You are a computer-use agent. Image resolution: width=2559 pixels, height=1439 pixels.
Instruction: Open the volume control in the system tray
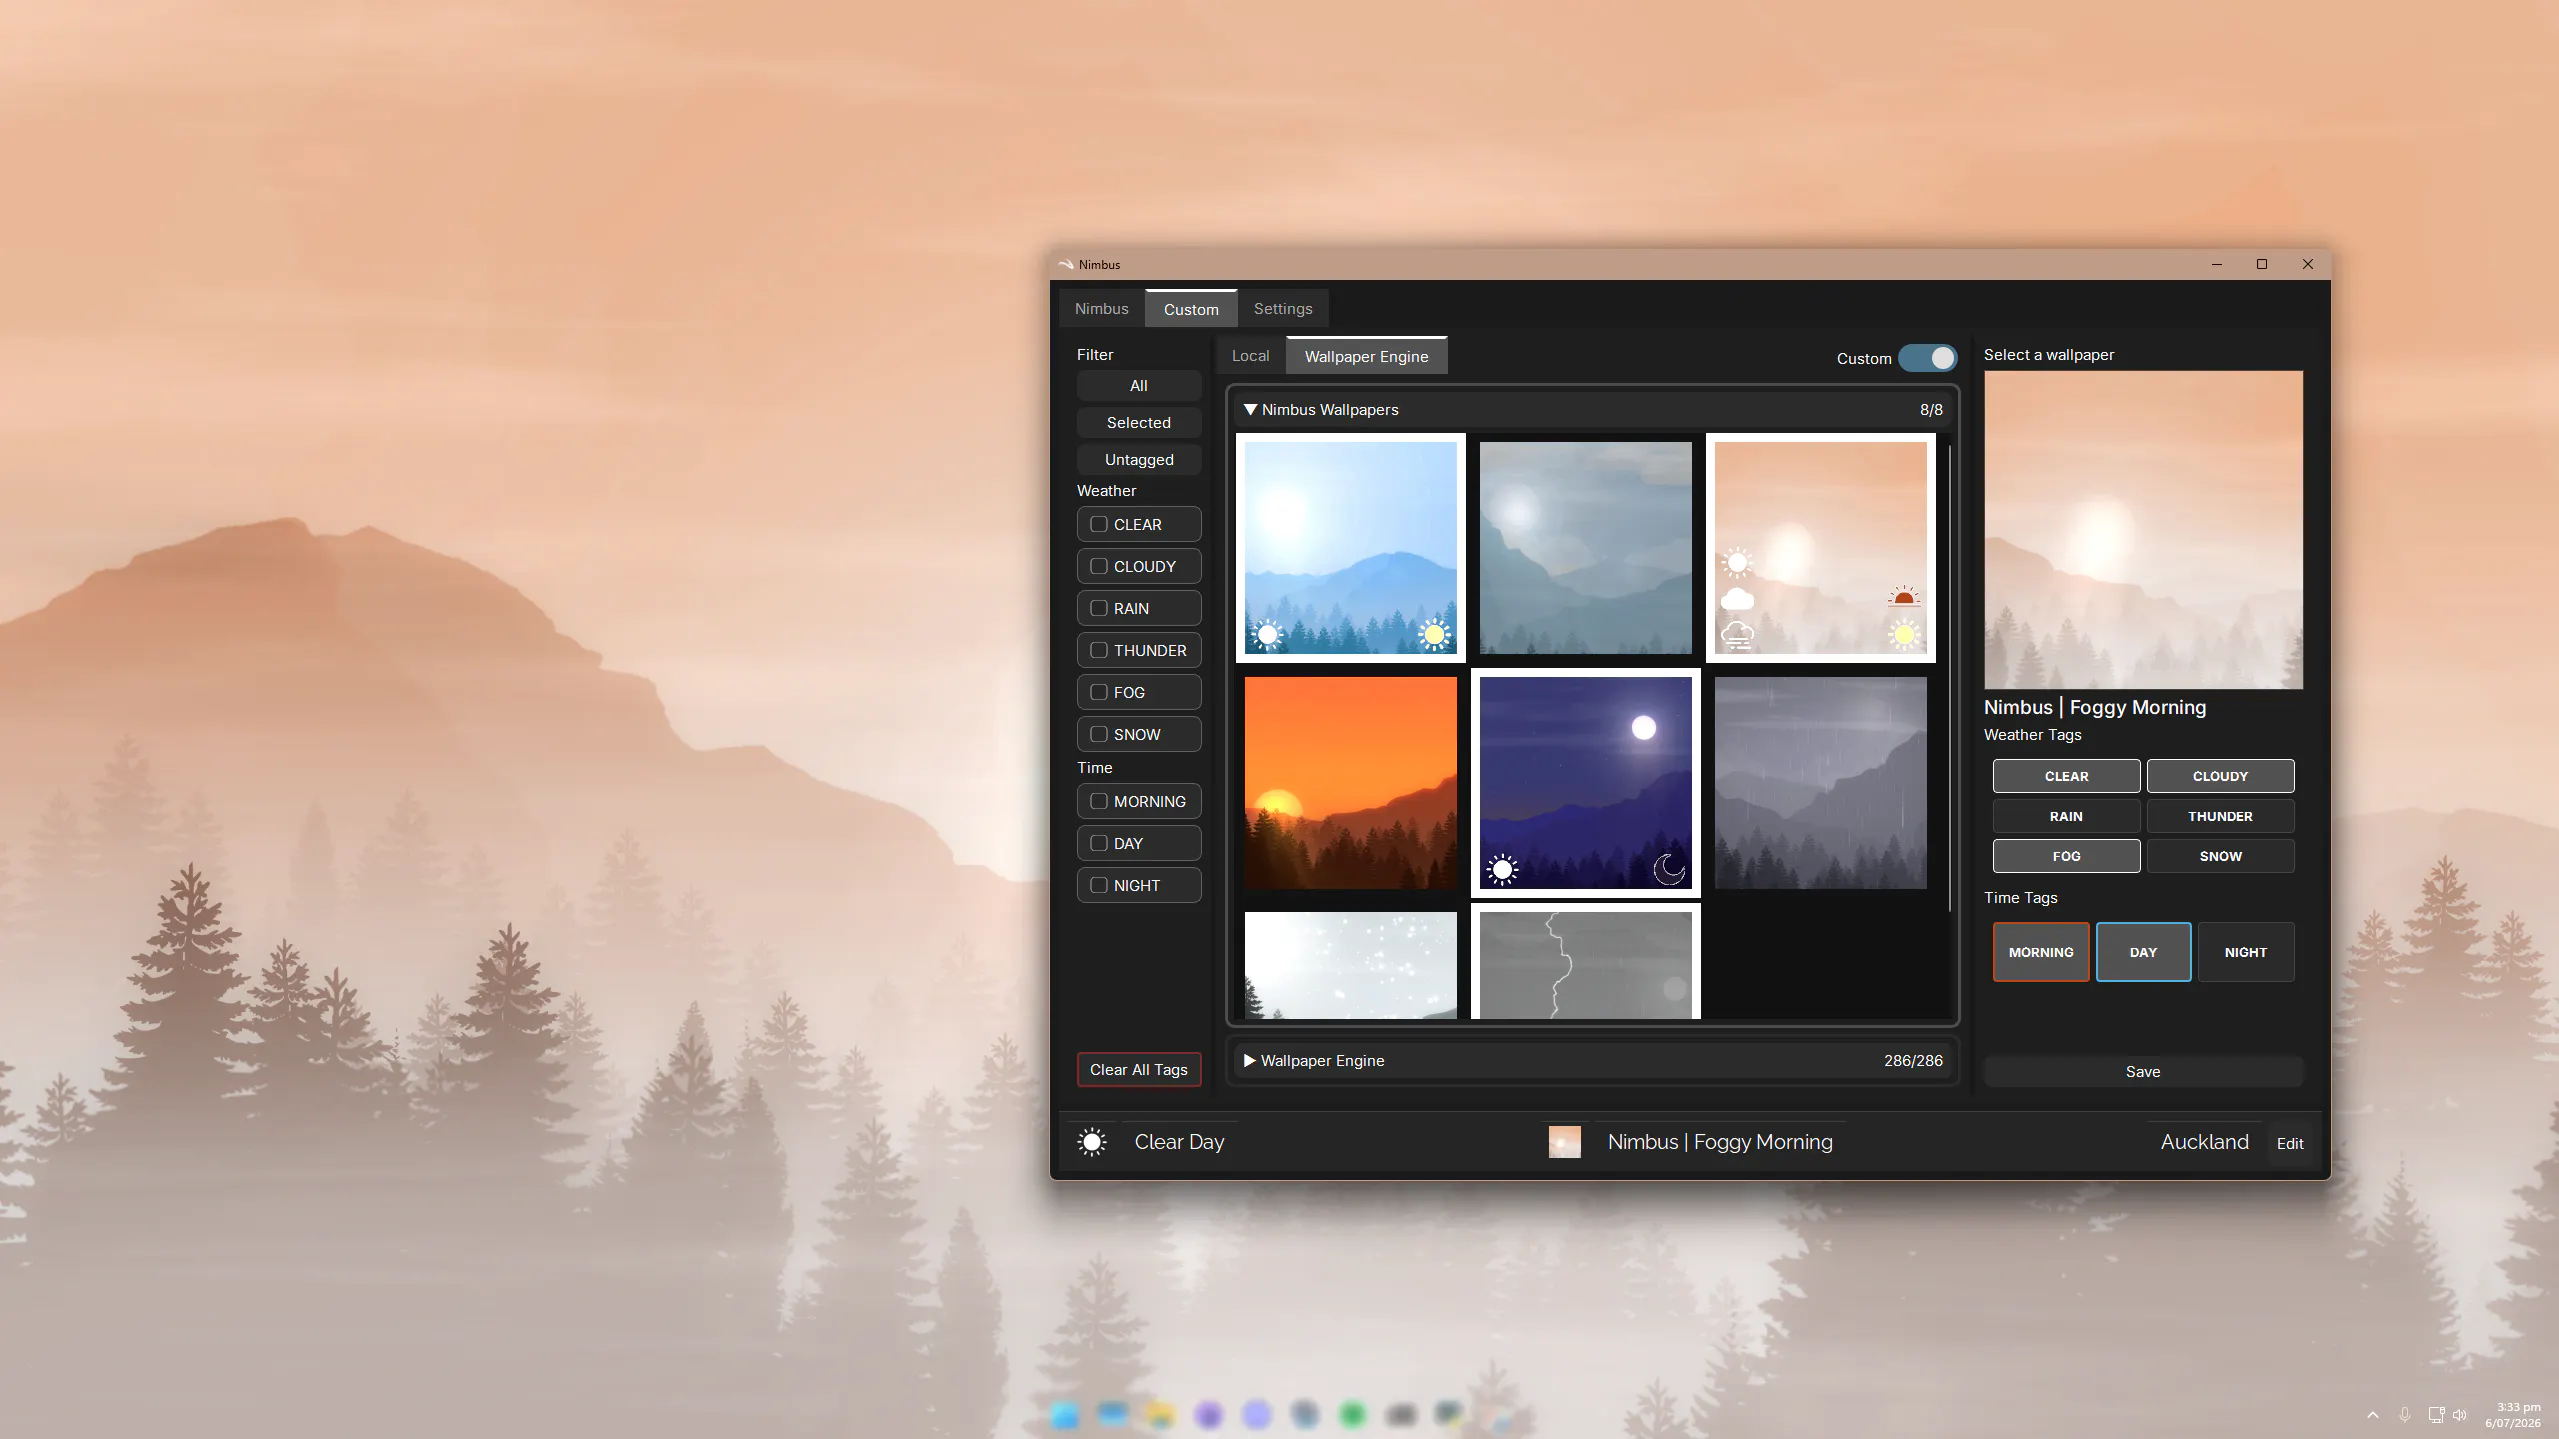pyautogui.click(x=2460, y=1415)
